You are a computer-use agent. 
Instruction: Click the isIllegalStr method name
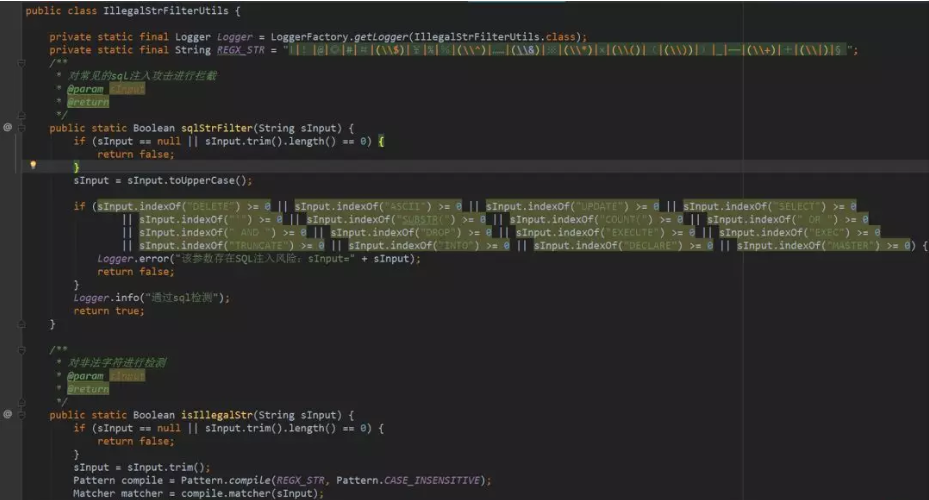[x=216, y=415]
